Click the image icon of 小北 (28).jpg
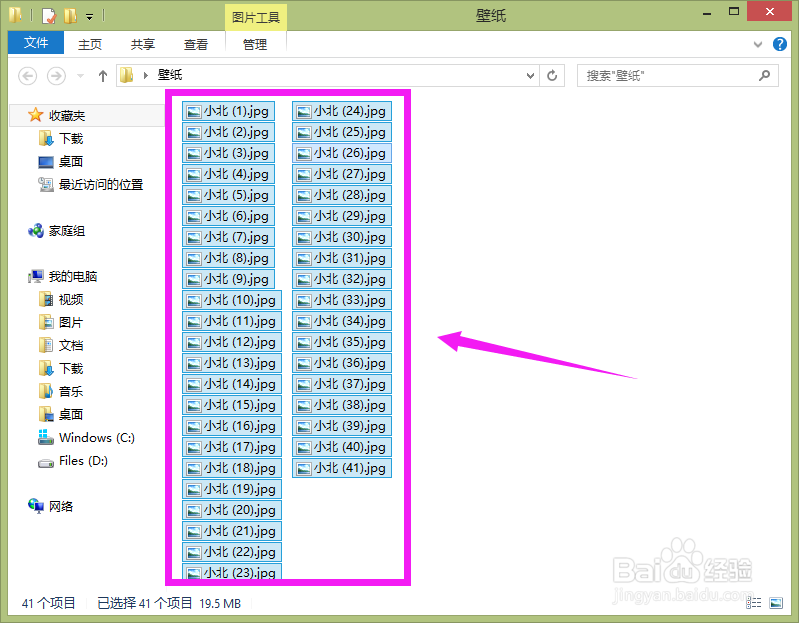The height and width of the screenshot is (623, 799). click(304, 196)
